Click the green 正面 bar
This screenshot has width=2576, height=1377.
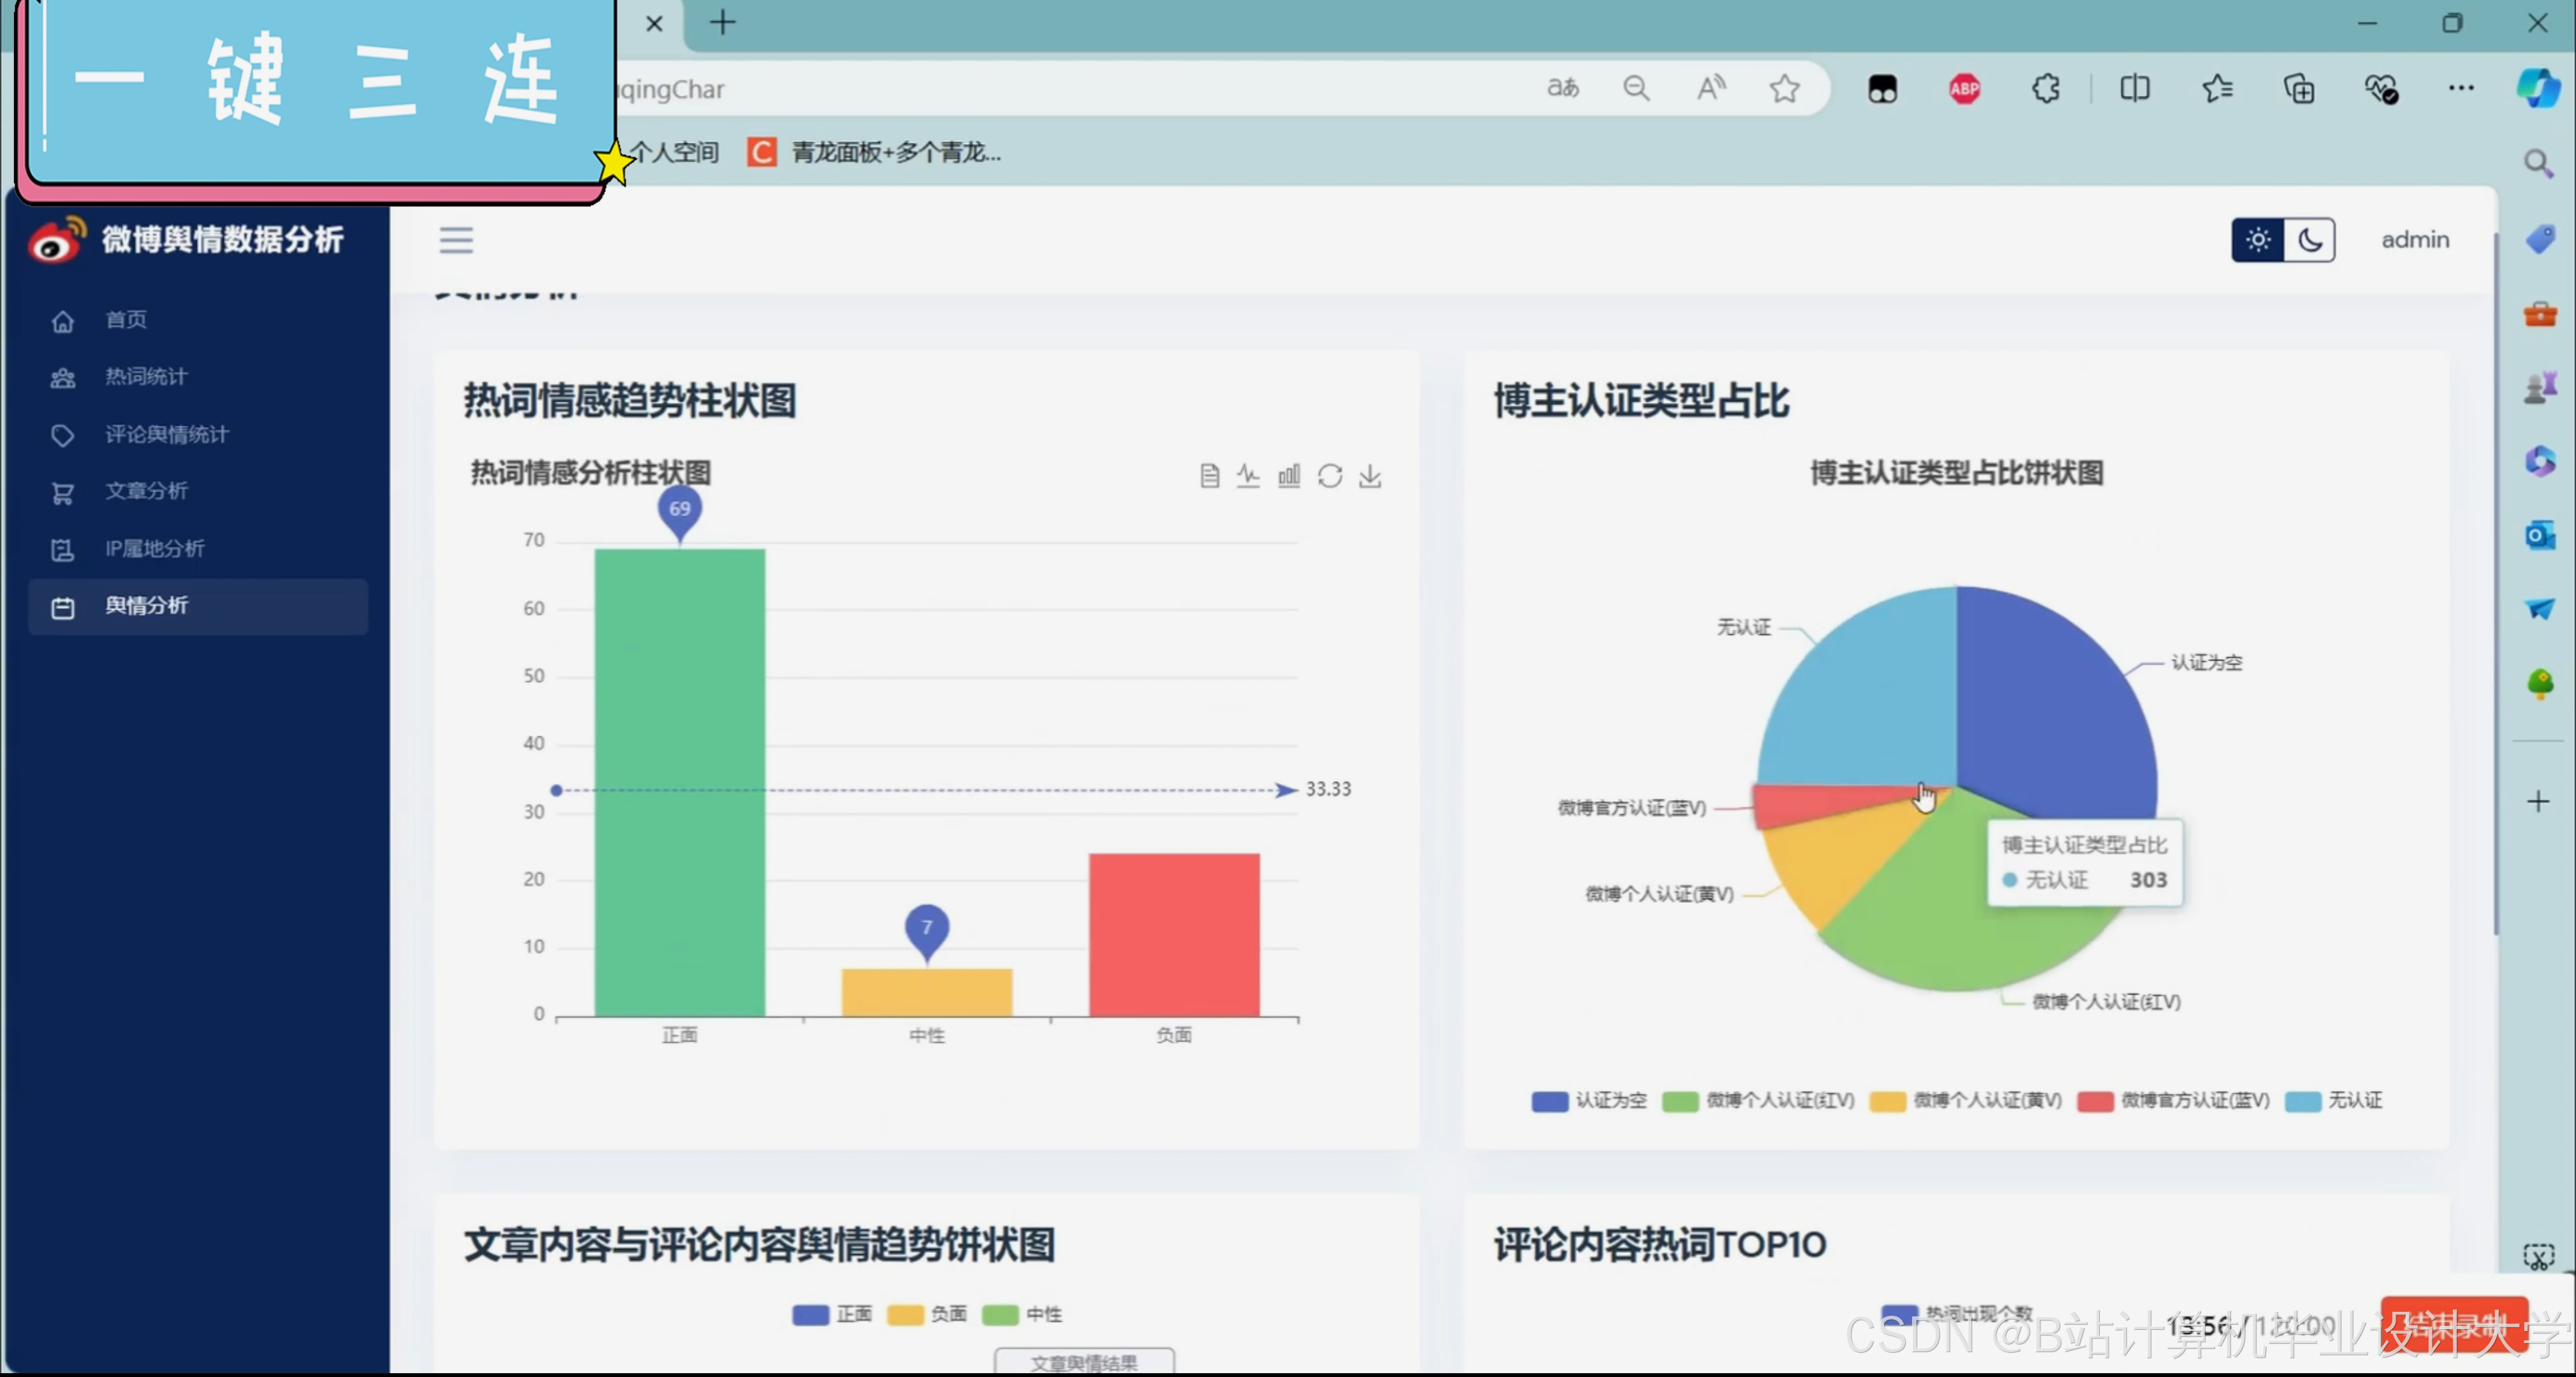[680, 782]
